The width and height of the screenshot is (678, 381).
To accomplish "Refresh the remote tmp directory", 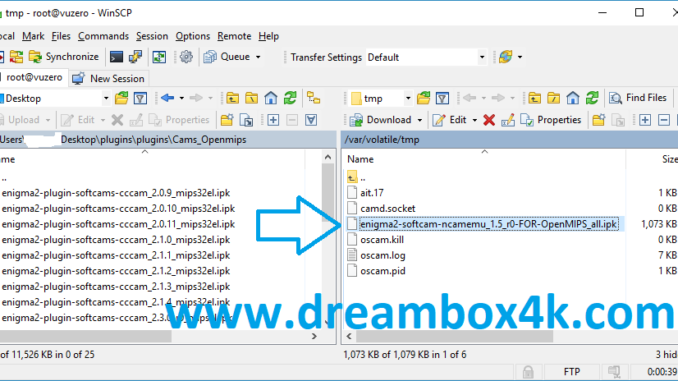I will (592, 98).
